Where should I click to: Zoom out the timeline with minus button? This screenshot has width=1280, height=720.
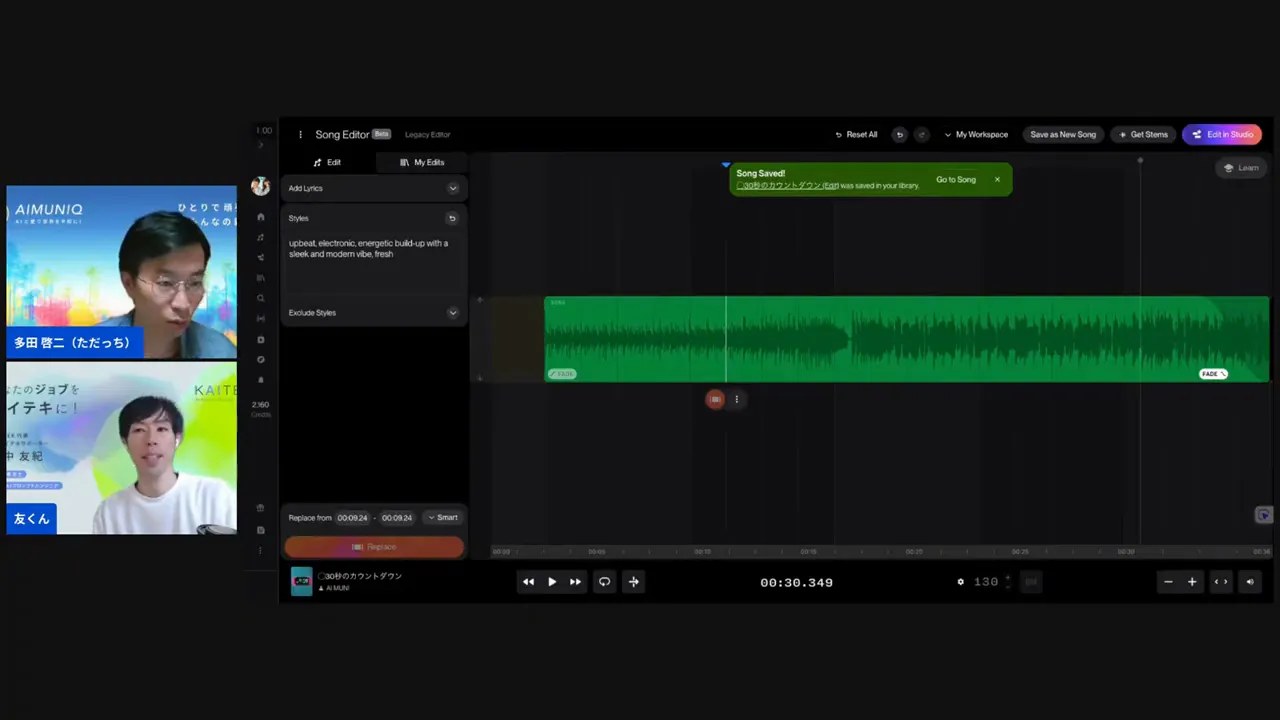[x=1168, y=582]
